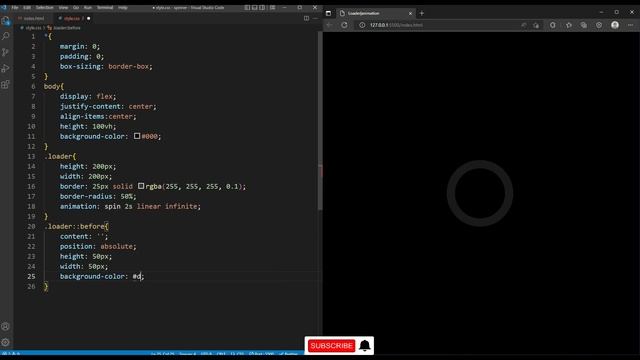Click 'absolute' value on line 22
The image size is (640, 360).
116,246
